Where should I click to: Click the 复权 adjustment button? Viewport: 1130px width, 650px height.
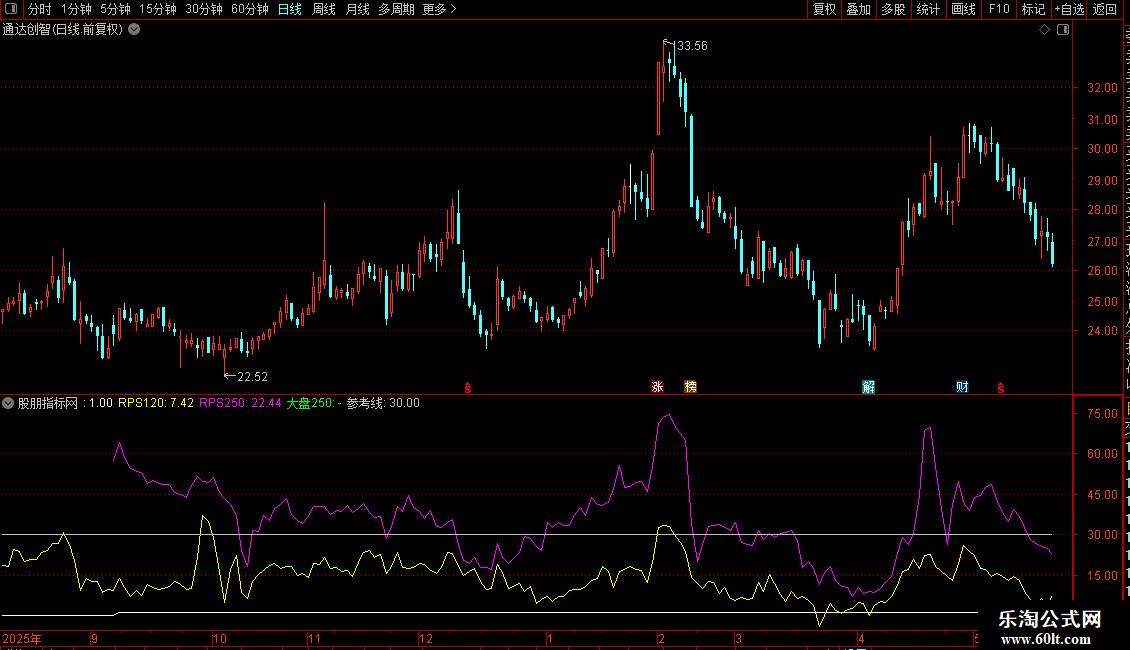pos(824,9)
